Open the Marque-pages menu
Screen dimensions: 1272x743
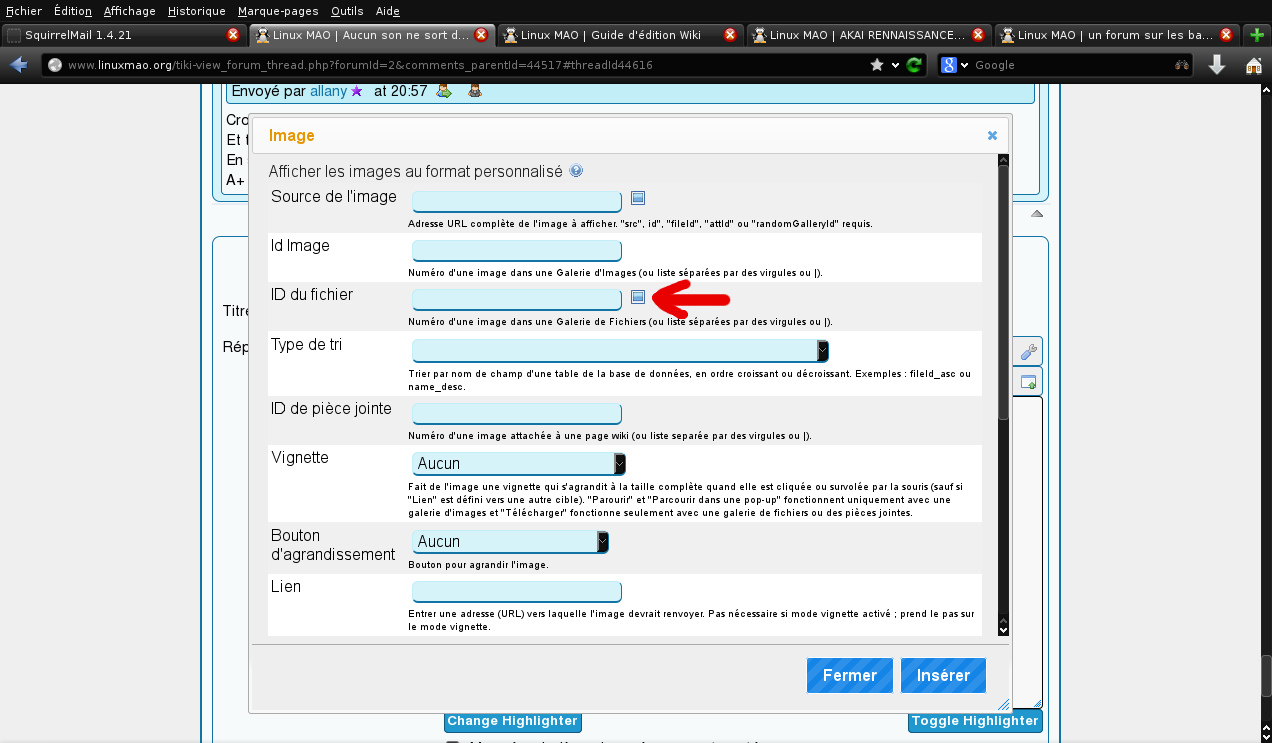tap(278, 11)
